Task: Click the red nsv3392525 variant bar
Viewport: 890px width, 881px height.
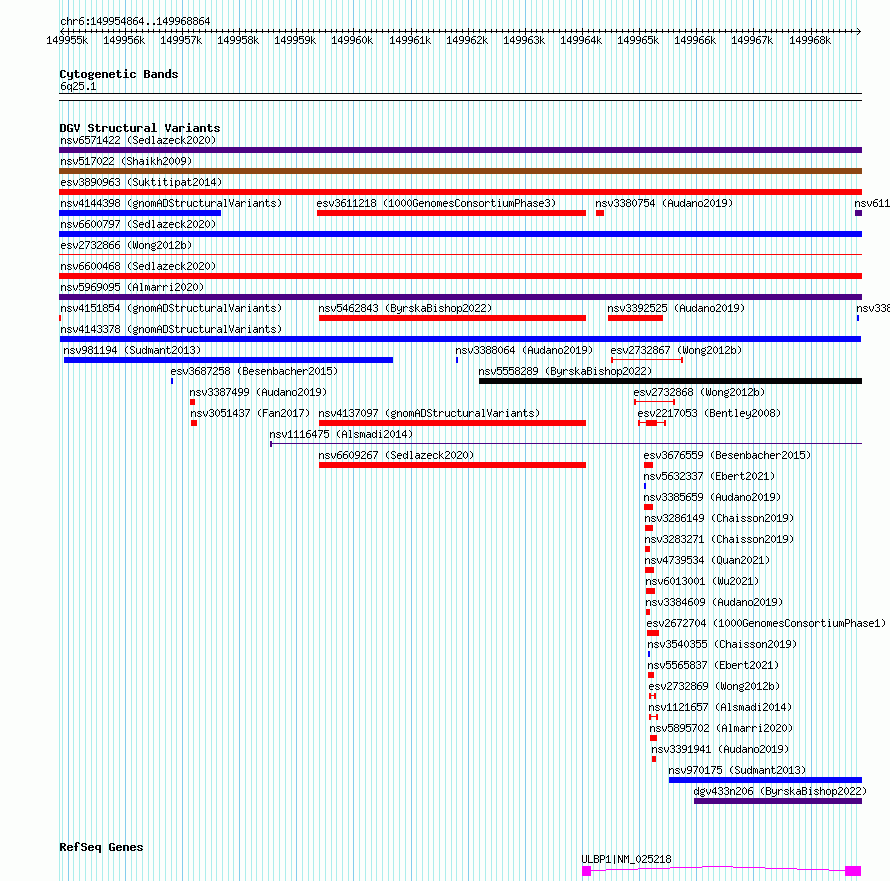Action: 635,318
